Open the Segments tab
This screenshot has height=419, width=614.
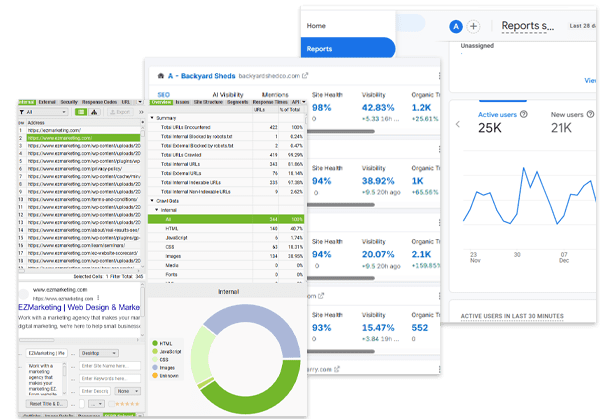(238, 102)
